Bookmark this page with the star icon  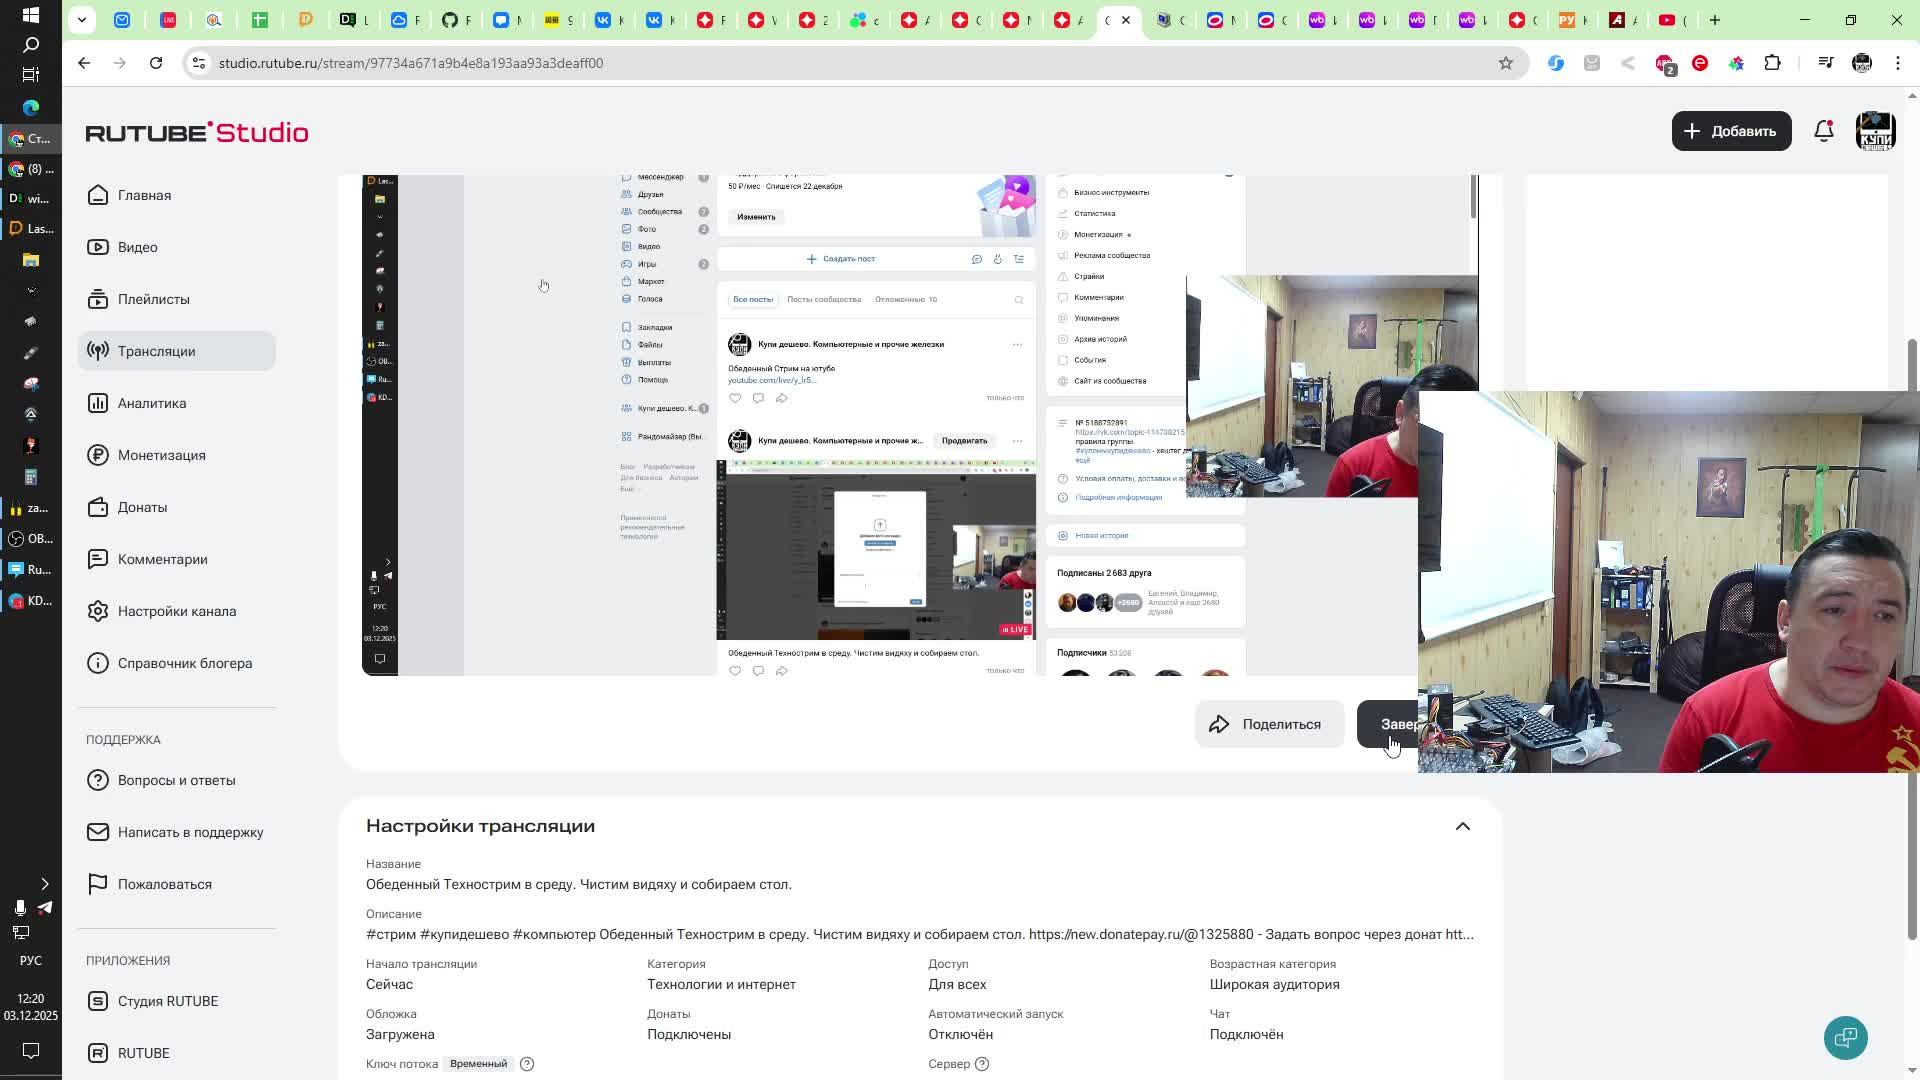point(1505,63)
